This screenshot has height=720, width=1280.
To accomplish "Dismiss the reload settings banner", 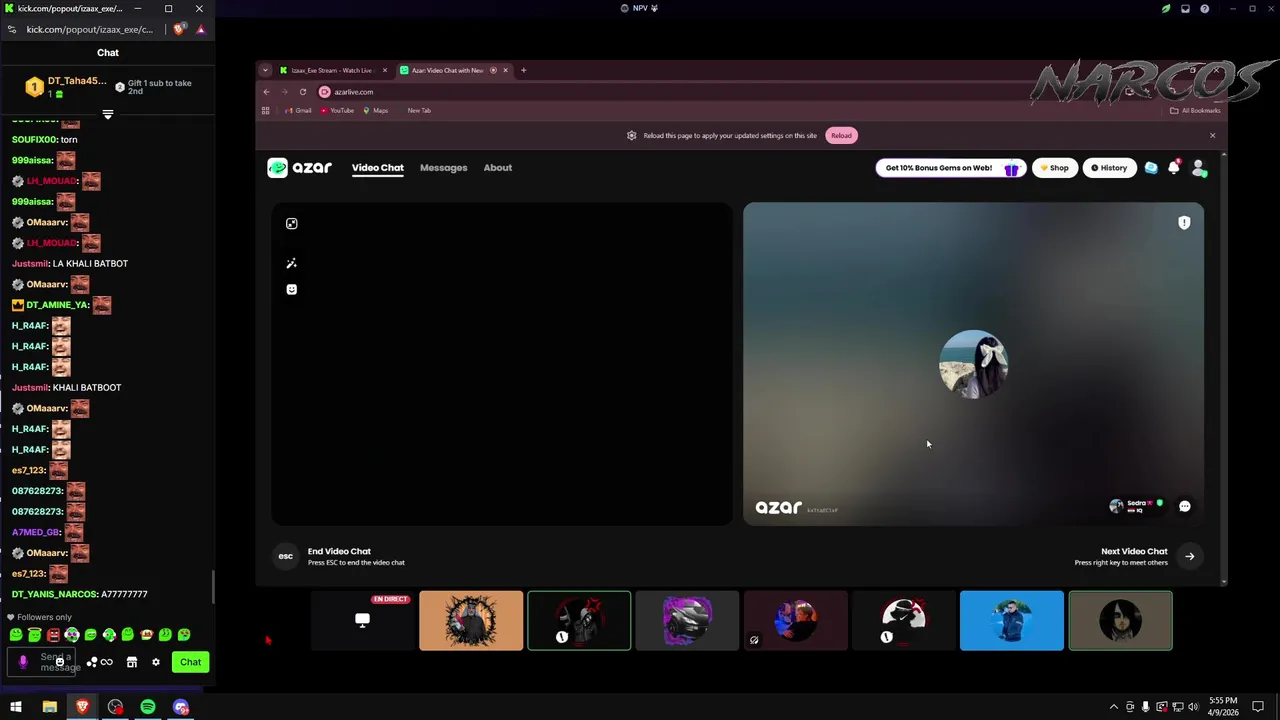I will pos(1212,136).
